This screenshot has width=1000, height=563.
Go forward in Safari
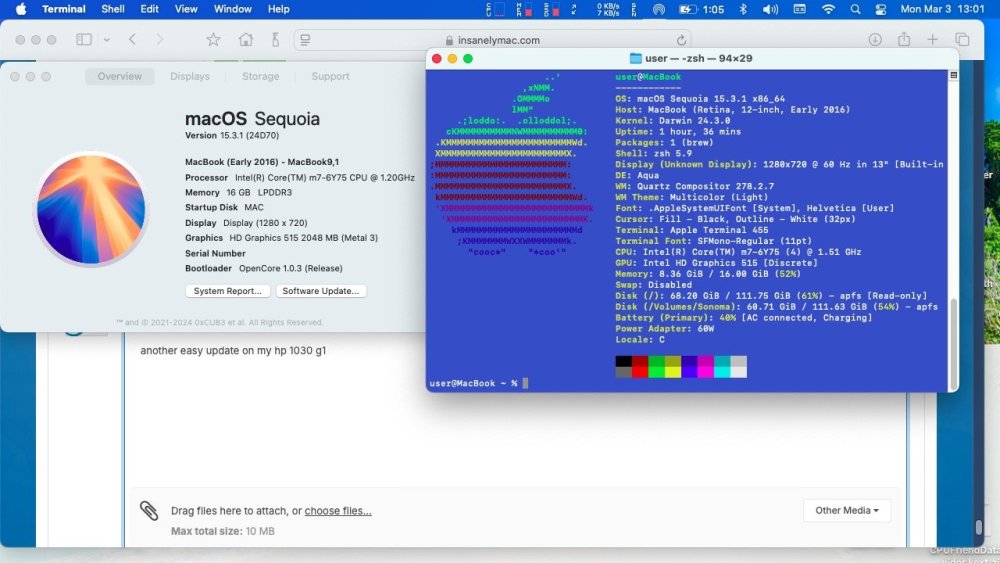click(x=159, y=40)
